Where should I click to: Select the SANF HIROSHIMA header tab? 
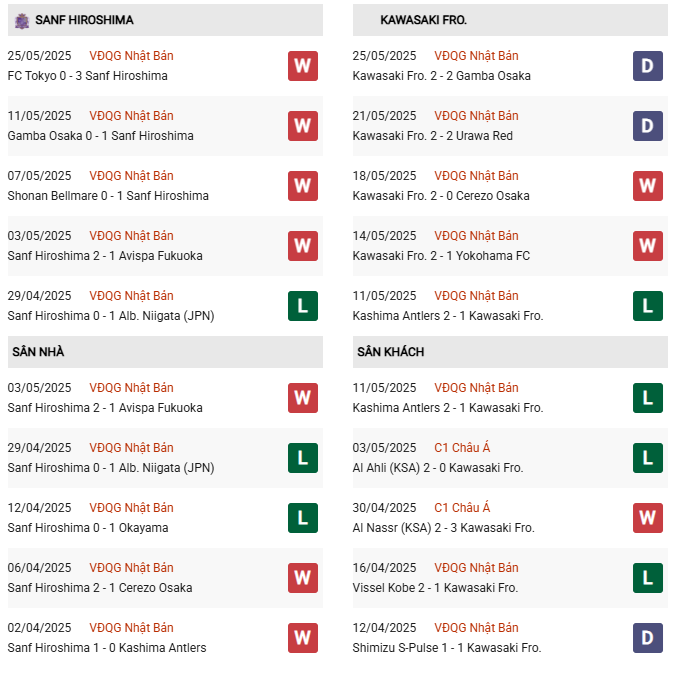click(x=84, y=20)
